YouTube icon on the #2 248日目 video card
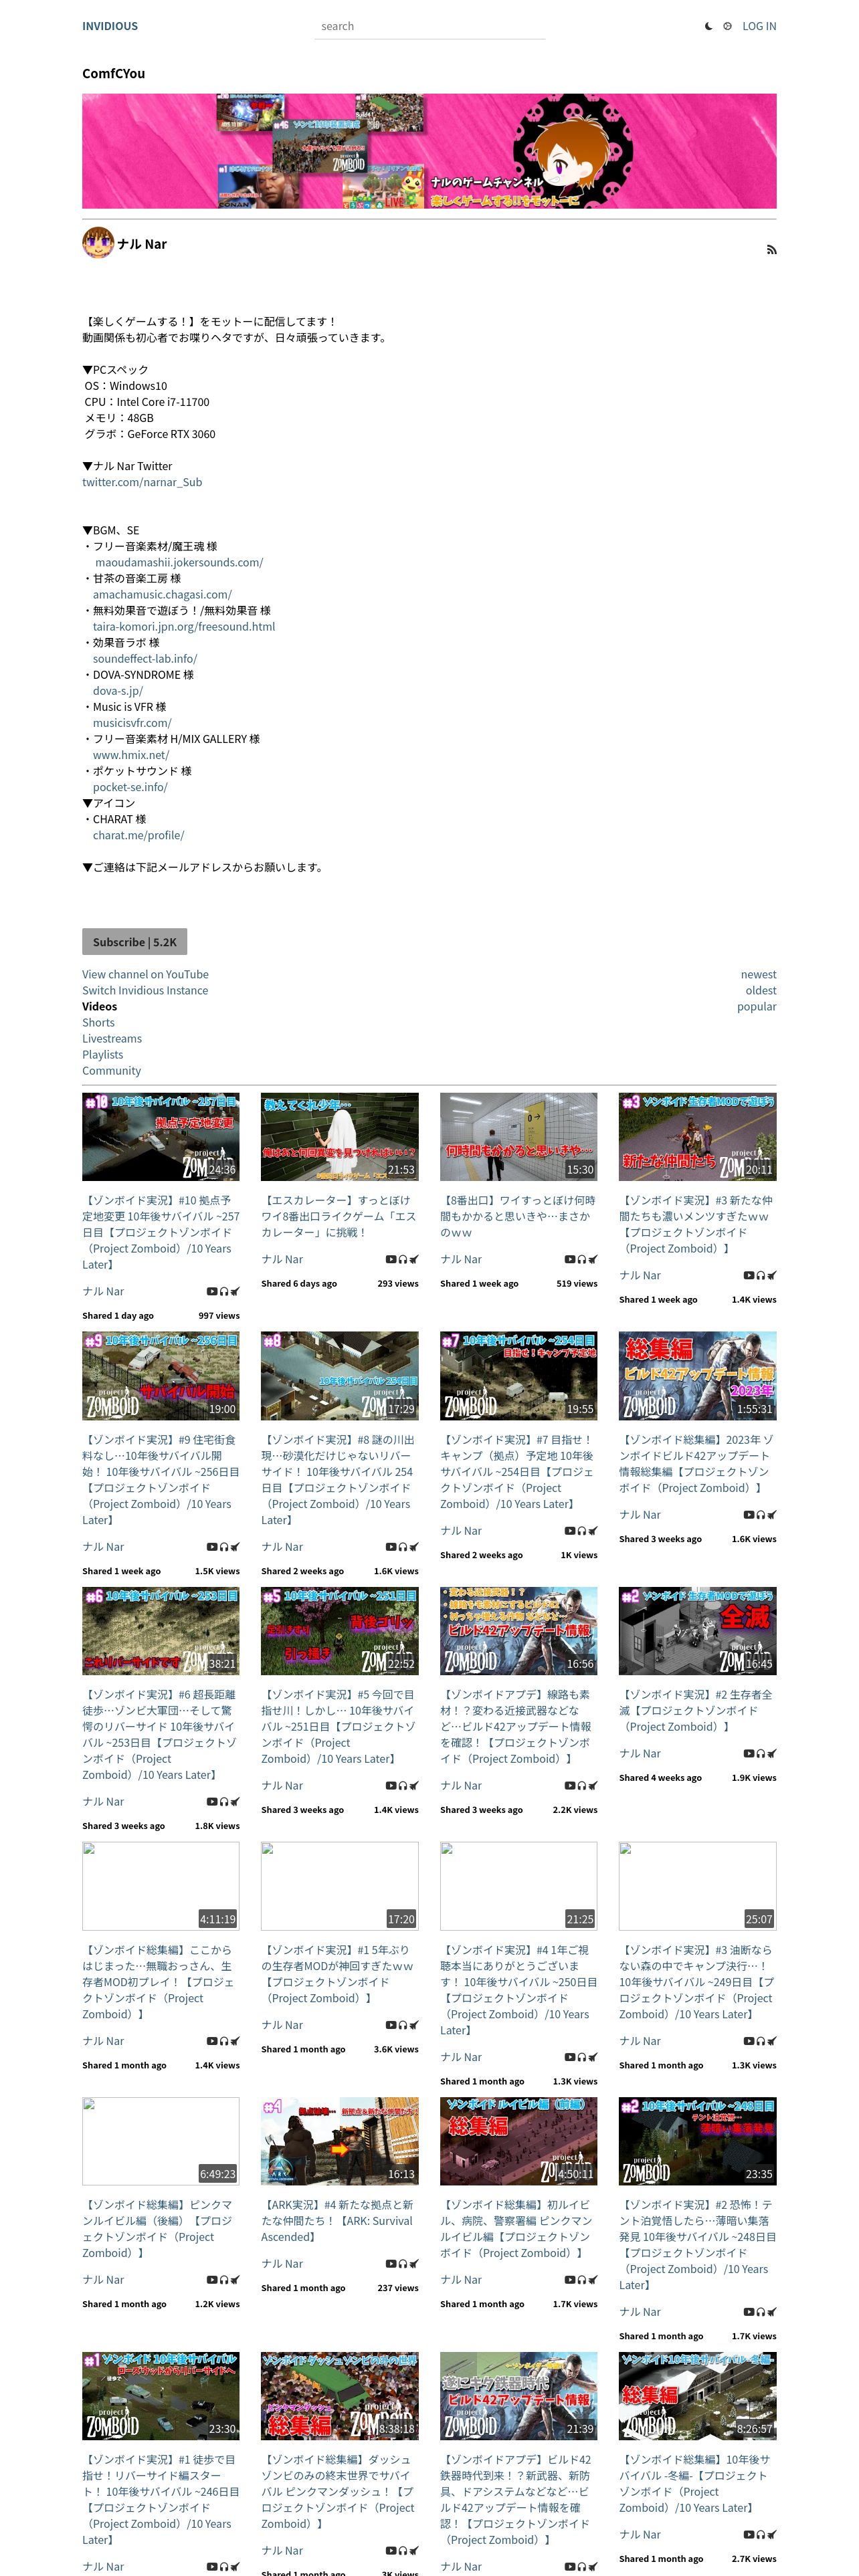Image resolution: width=859 pixels, height=2576 pixels. [x=749, y=2311]
